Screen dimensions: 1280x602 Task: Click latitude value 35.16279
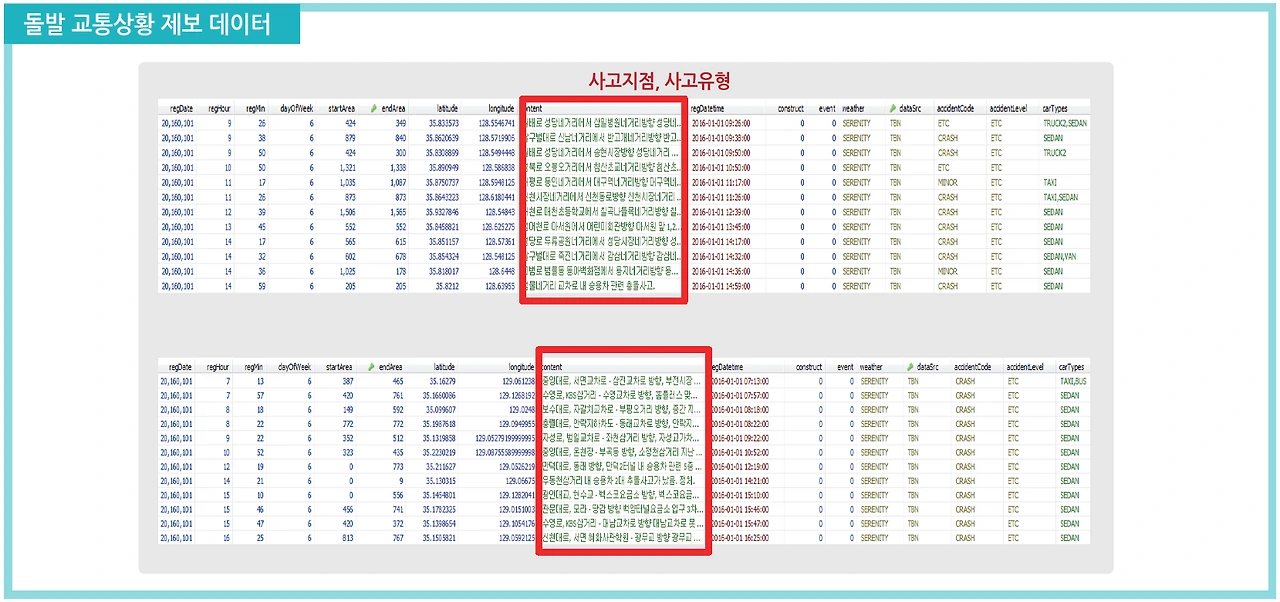pos(444,381)
